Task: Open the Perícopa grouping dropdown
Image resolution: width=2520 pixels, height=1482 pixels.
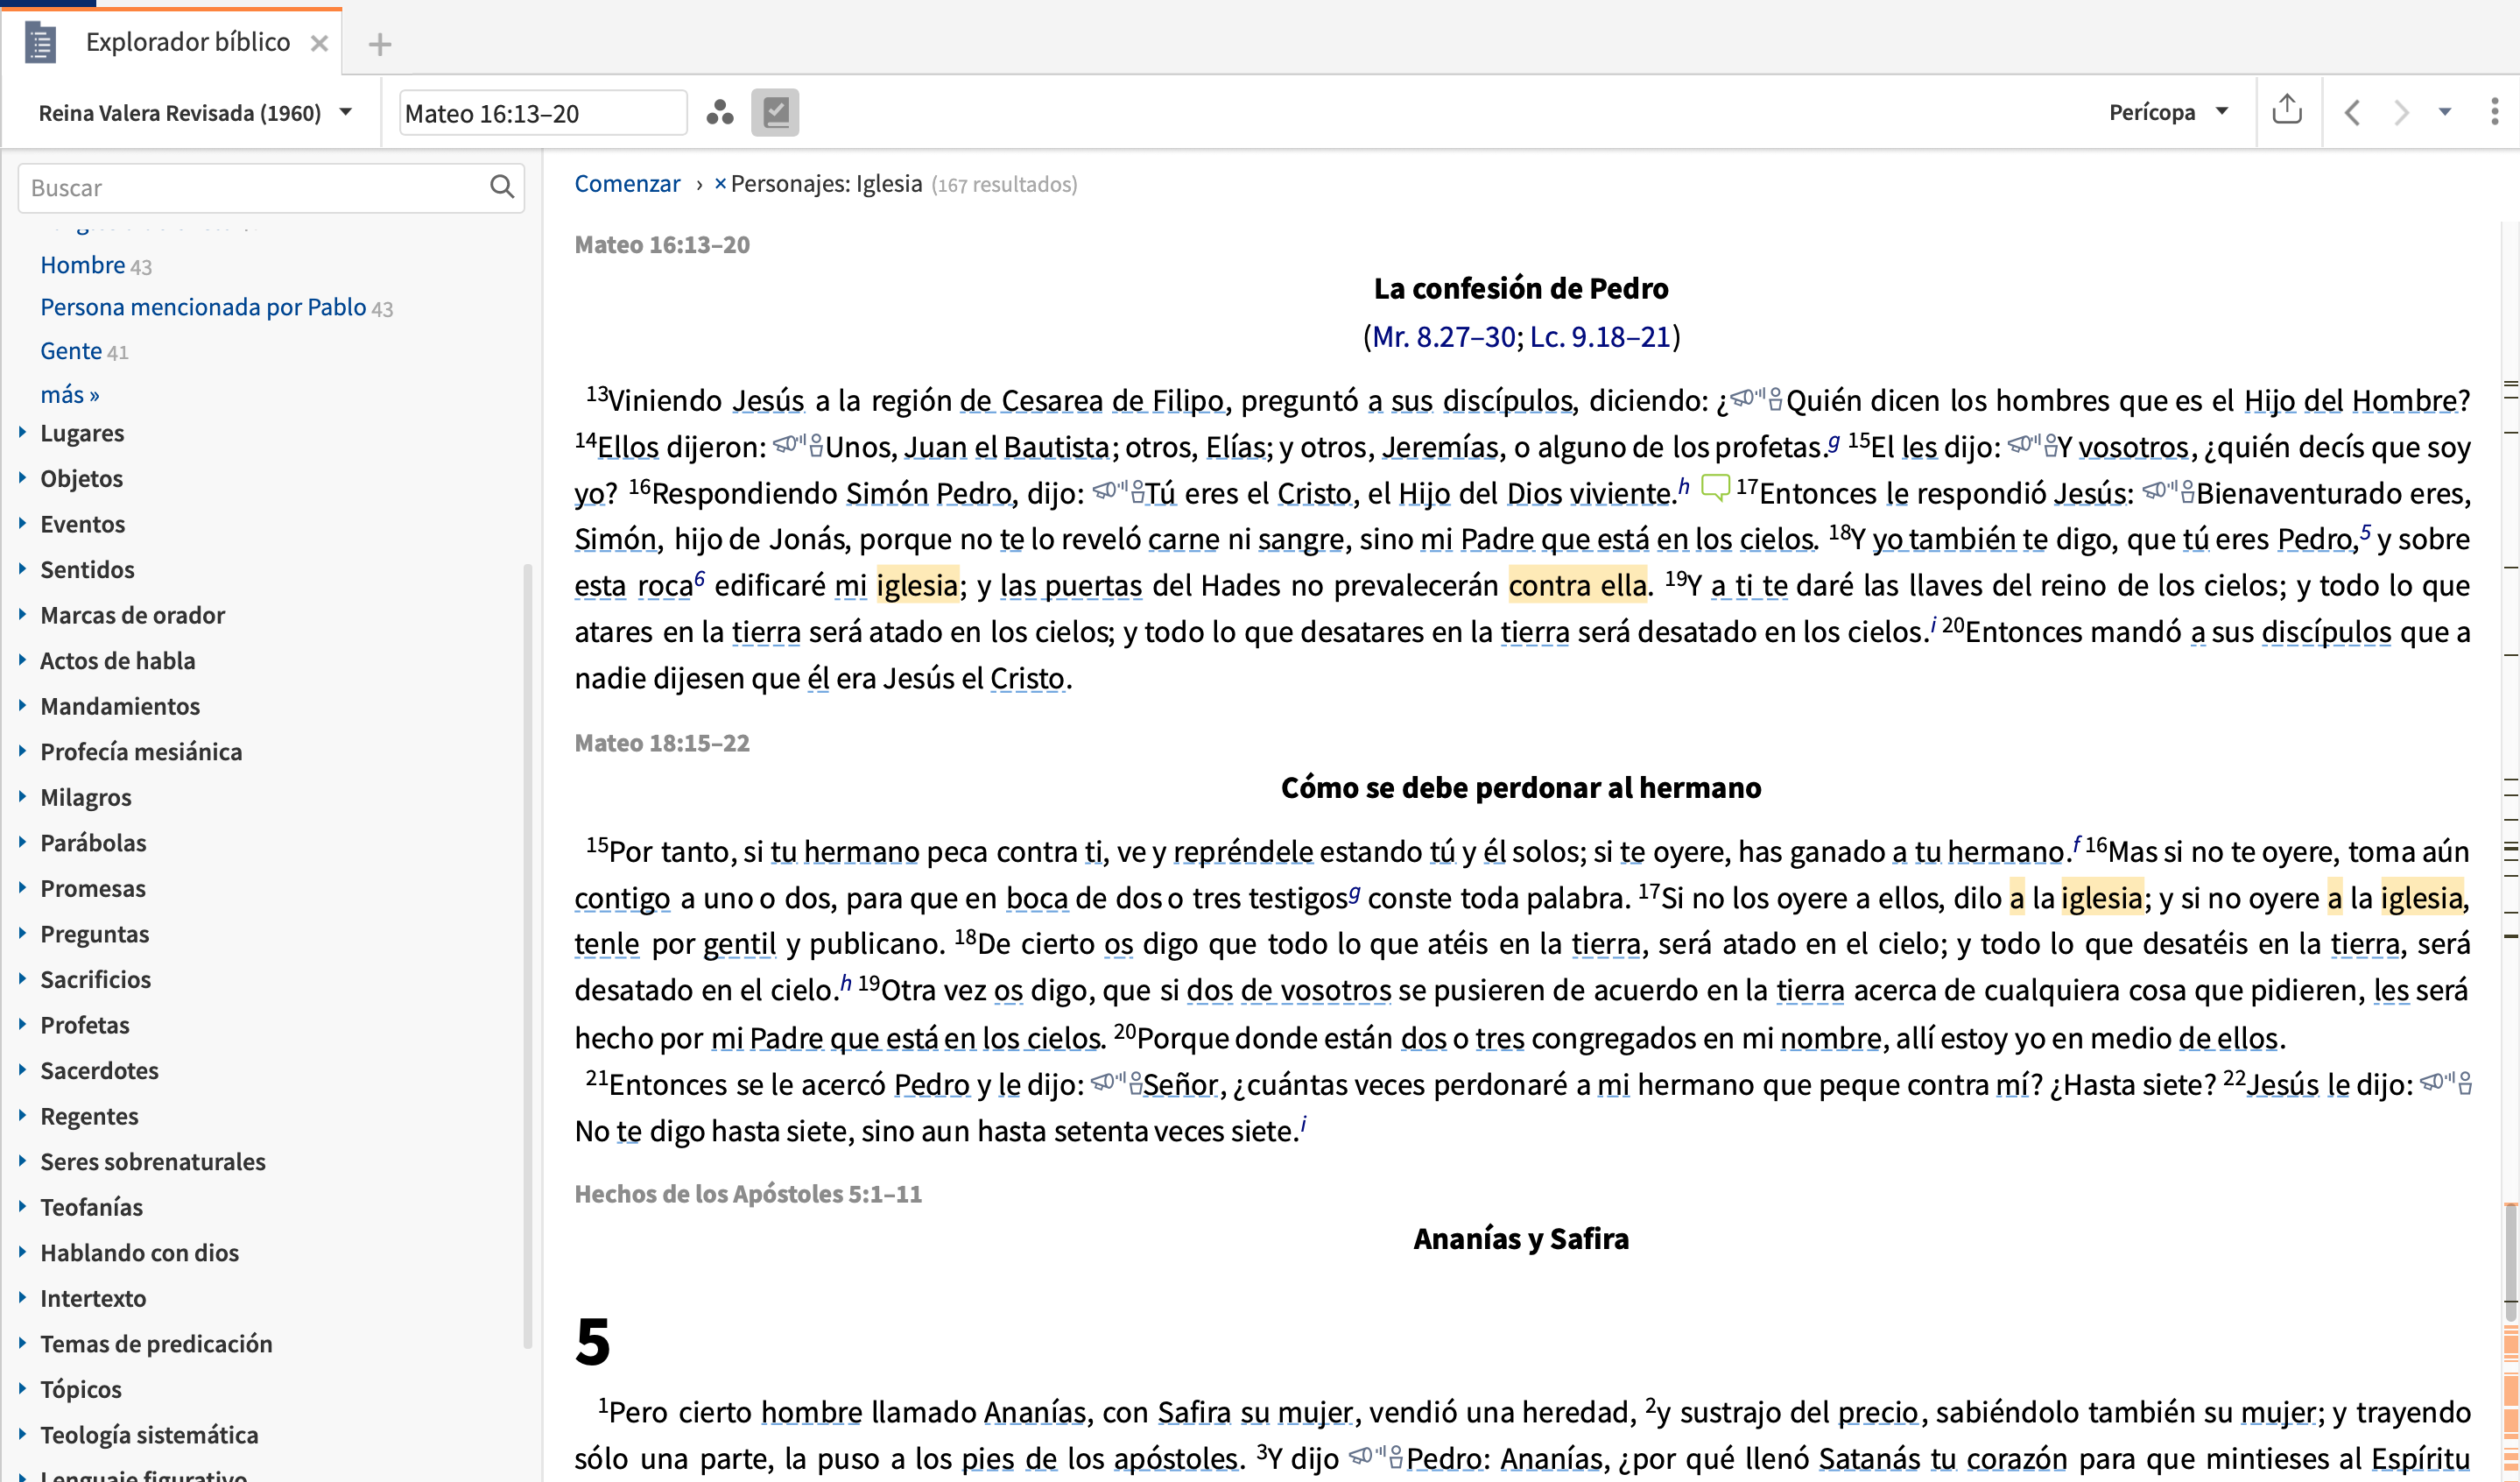Action: pos(2169,112)
